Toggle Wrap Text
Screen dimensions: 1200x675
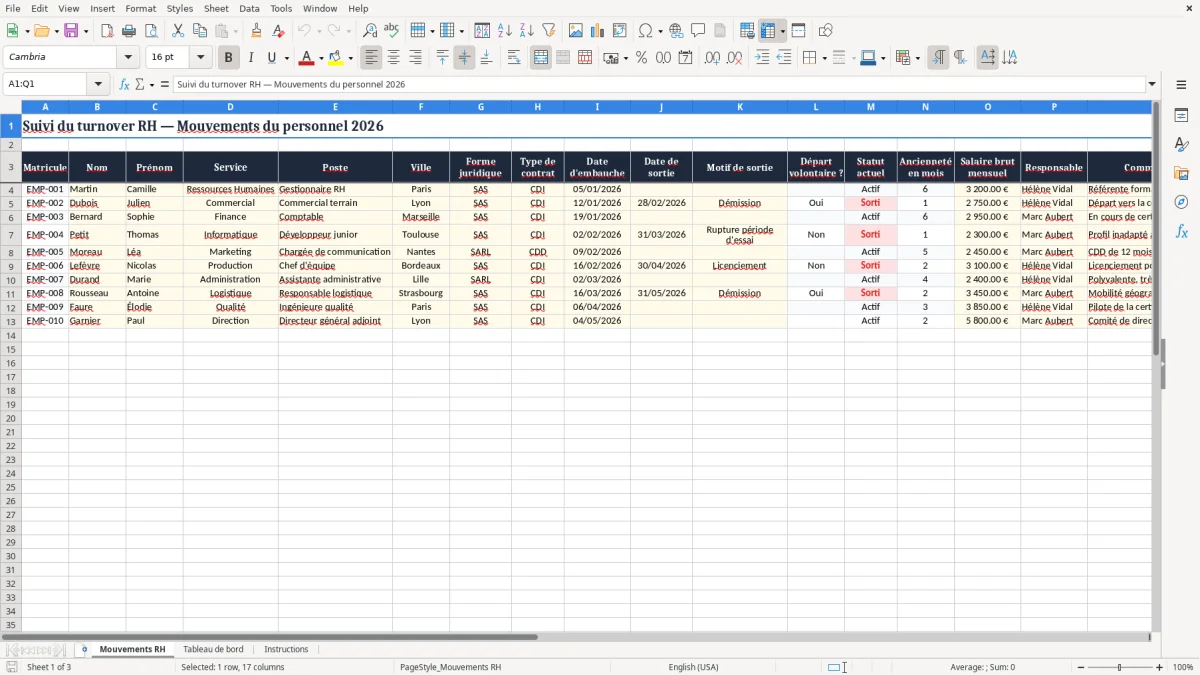coord(514,58)
